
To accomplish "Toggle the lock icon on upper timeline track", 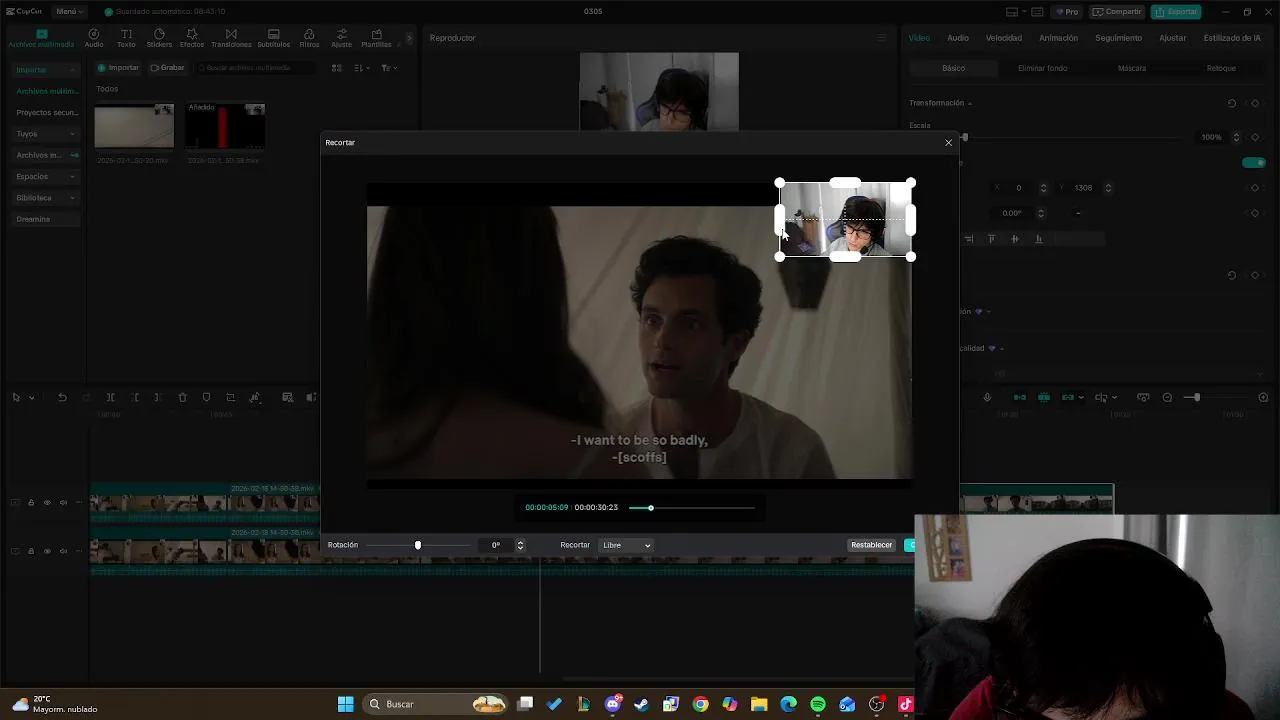I will click(31, 502).
